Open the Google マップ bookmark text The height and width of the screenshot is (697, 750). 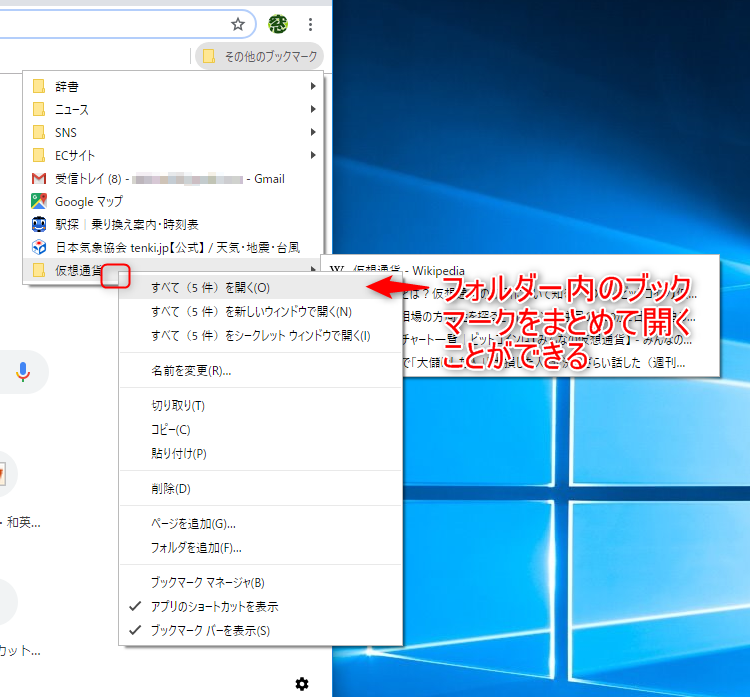point(89,201)
